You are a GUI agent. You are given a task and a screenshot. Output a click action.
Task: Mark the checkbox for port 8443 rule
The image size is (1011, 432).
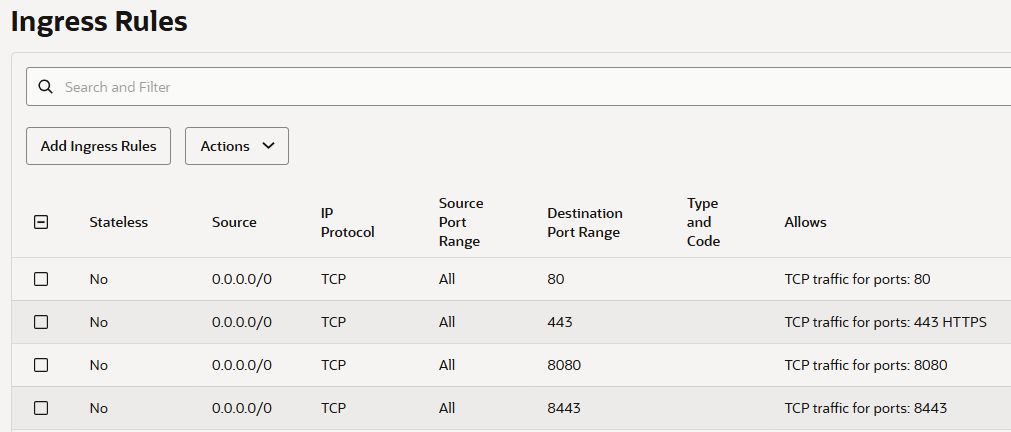[41, 408]
